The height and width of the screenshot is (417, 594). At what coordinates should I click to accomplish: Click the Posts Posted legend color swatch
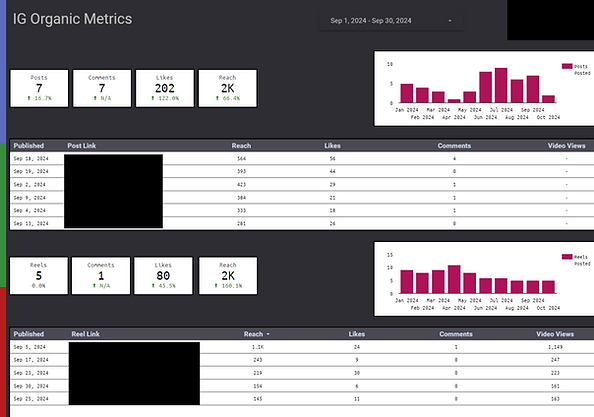coord(567,66)
